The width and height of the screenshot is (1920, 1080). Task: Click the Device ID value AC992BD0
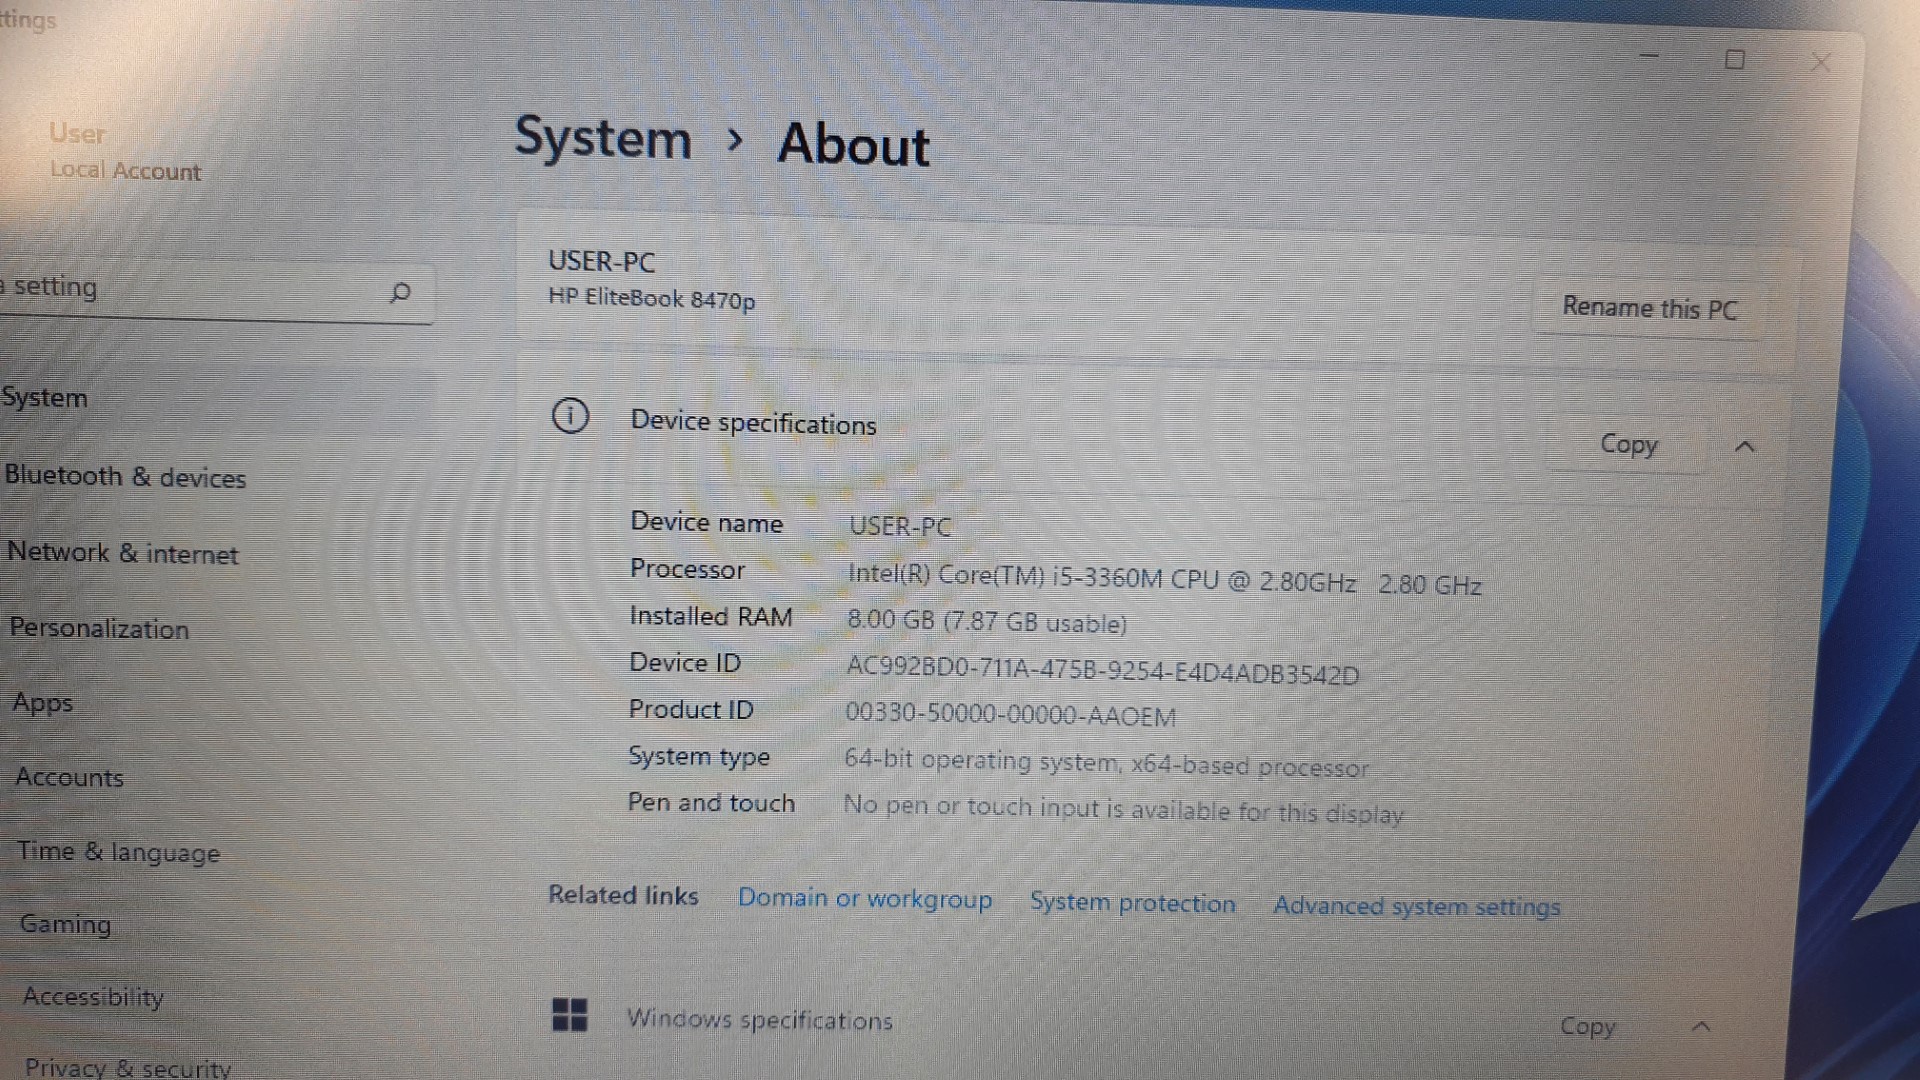pyautogui.click(x=1102, y=669)
